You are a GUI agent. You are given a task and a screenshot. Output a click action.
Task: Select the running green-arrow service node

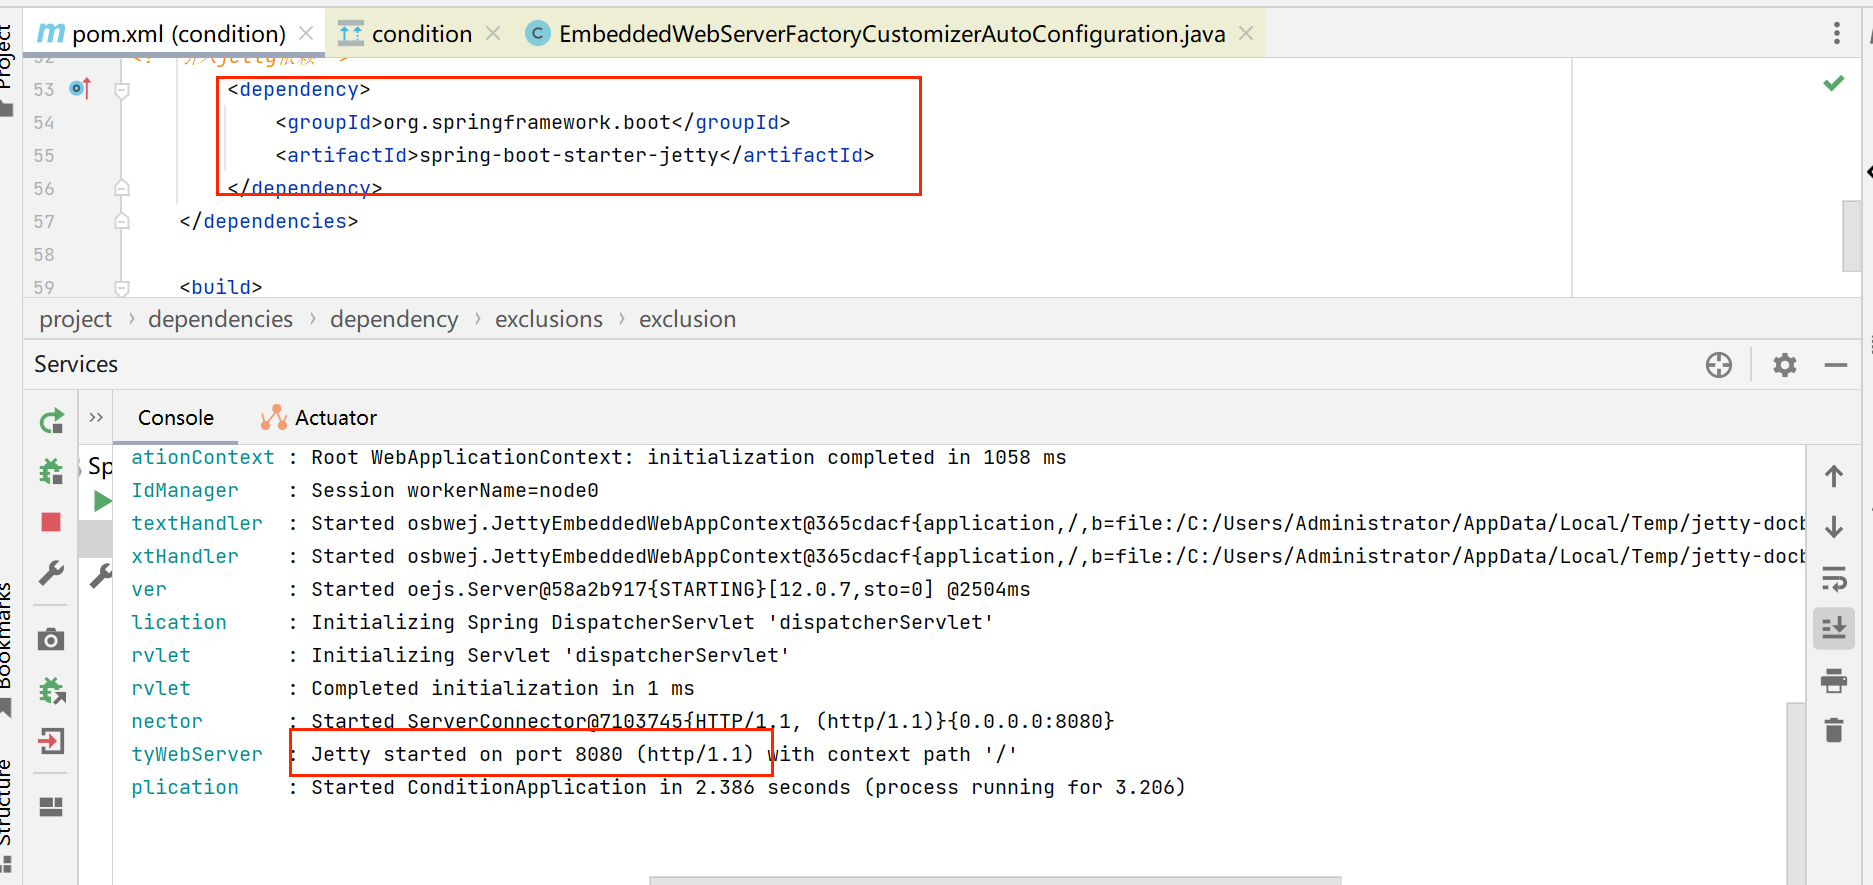coord(102,501)
